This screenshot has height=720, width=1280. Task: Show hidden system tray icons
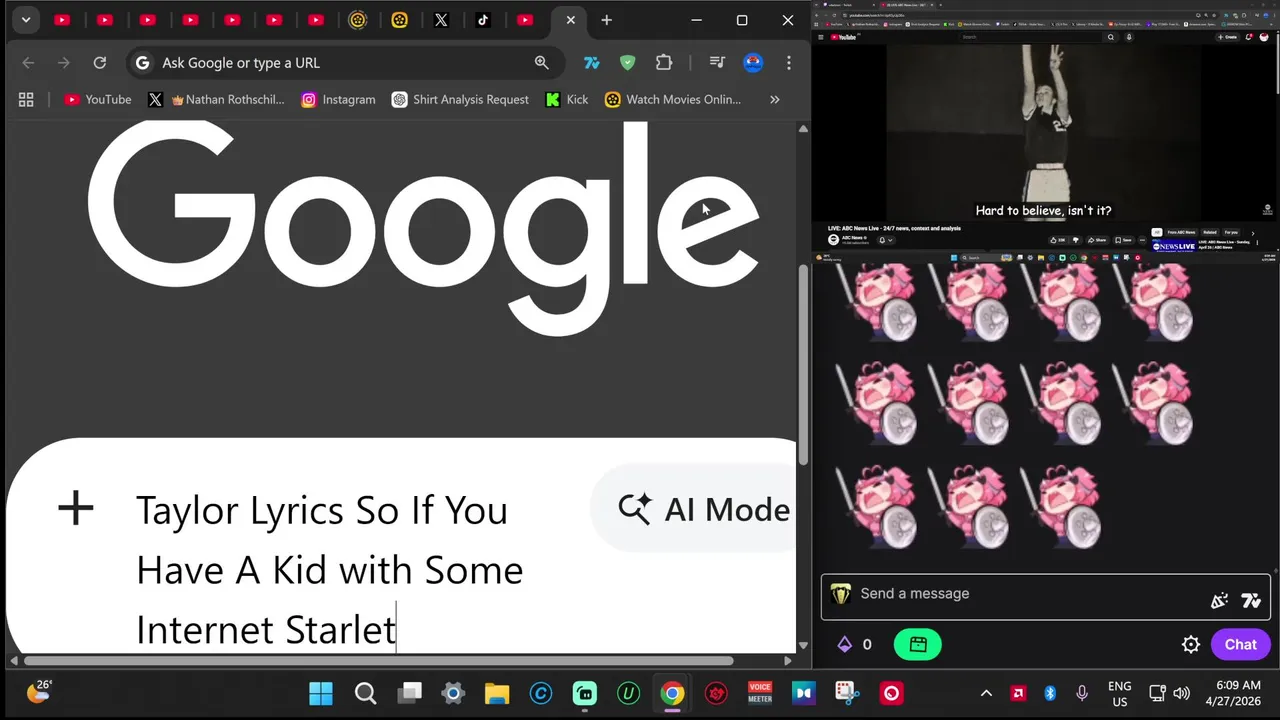point(986,693)
